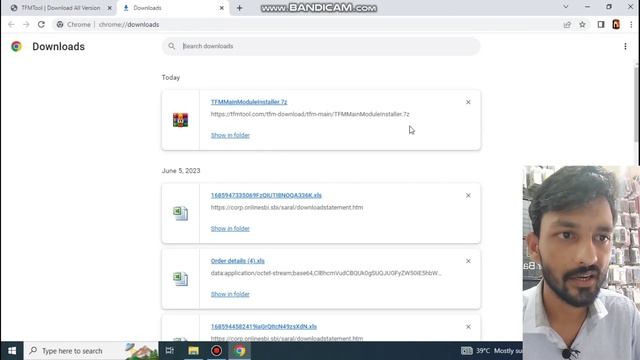Remove the 1685947335069 xls entry from list

click(x=468, y=196)
